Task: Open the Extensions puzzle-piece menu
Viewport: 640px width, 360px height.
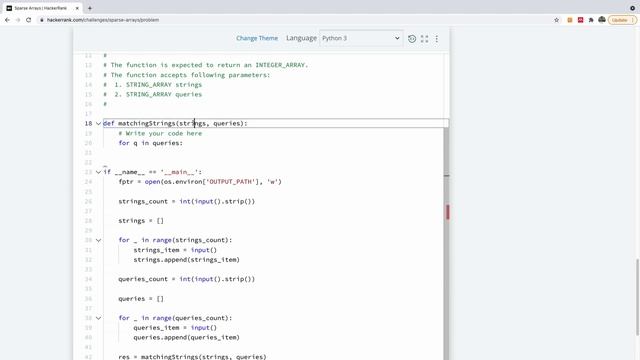Action: click(x=591, y=20)
